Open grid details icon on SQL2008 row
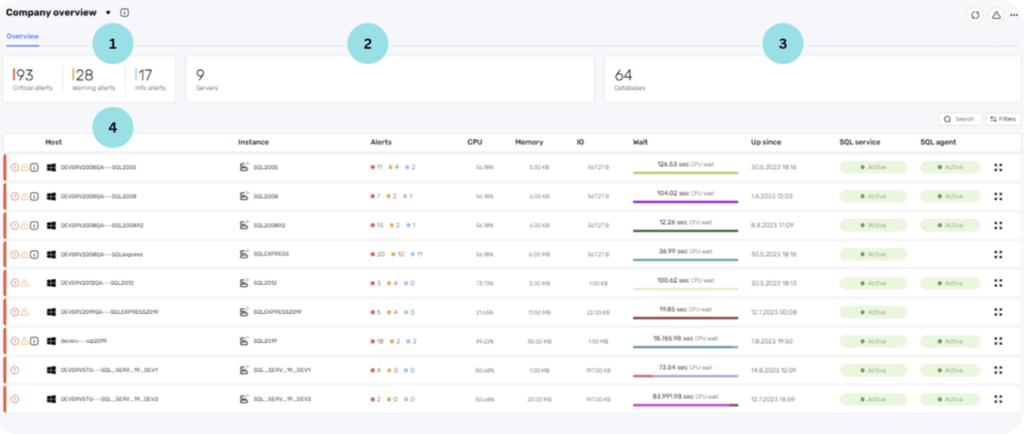Image resolution: width=1024 pixels, height=434 pixels. click(x=997, y=196)
